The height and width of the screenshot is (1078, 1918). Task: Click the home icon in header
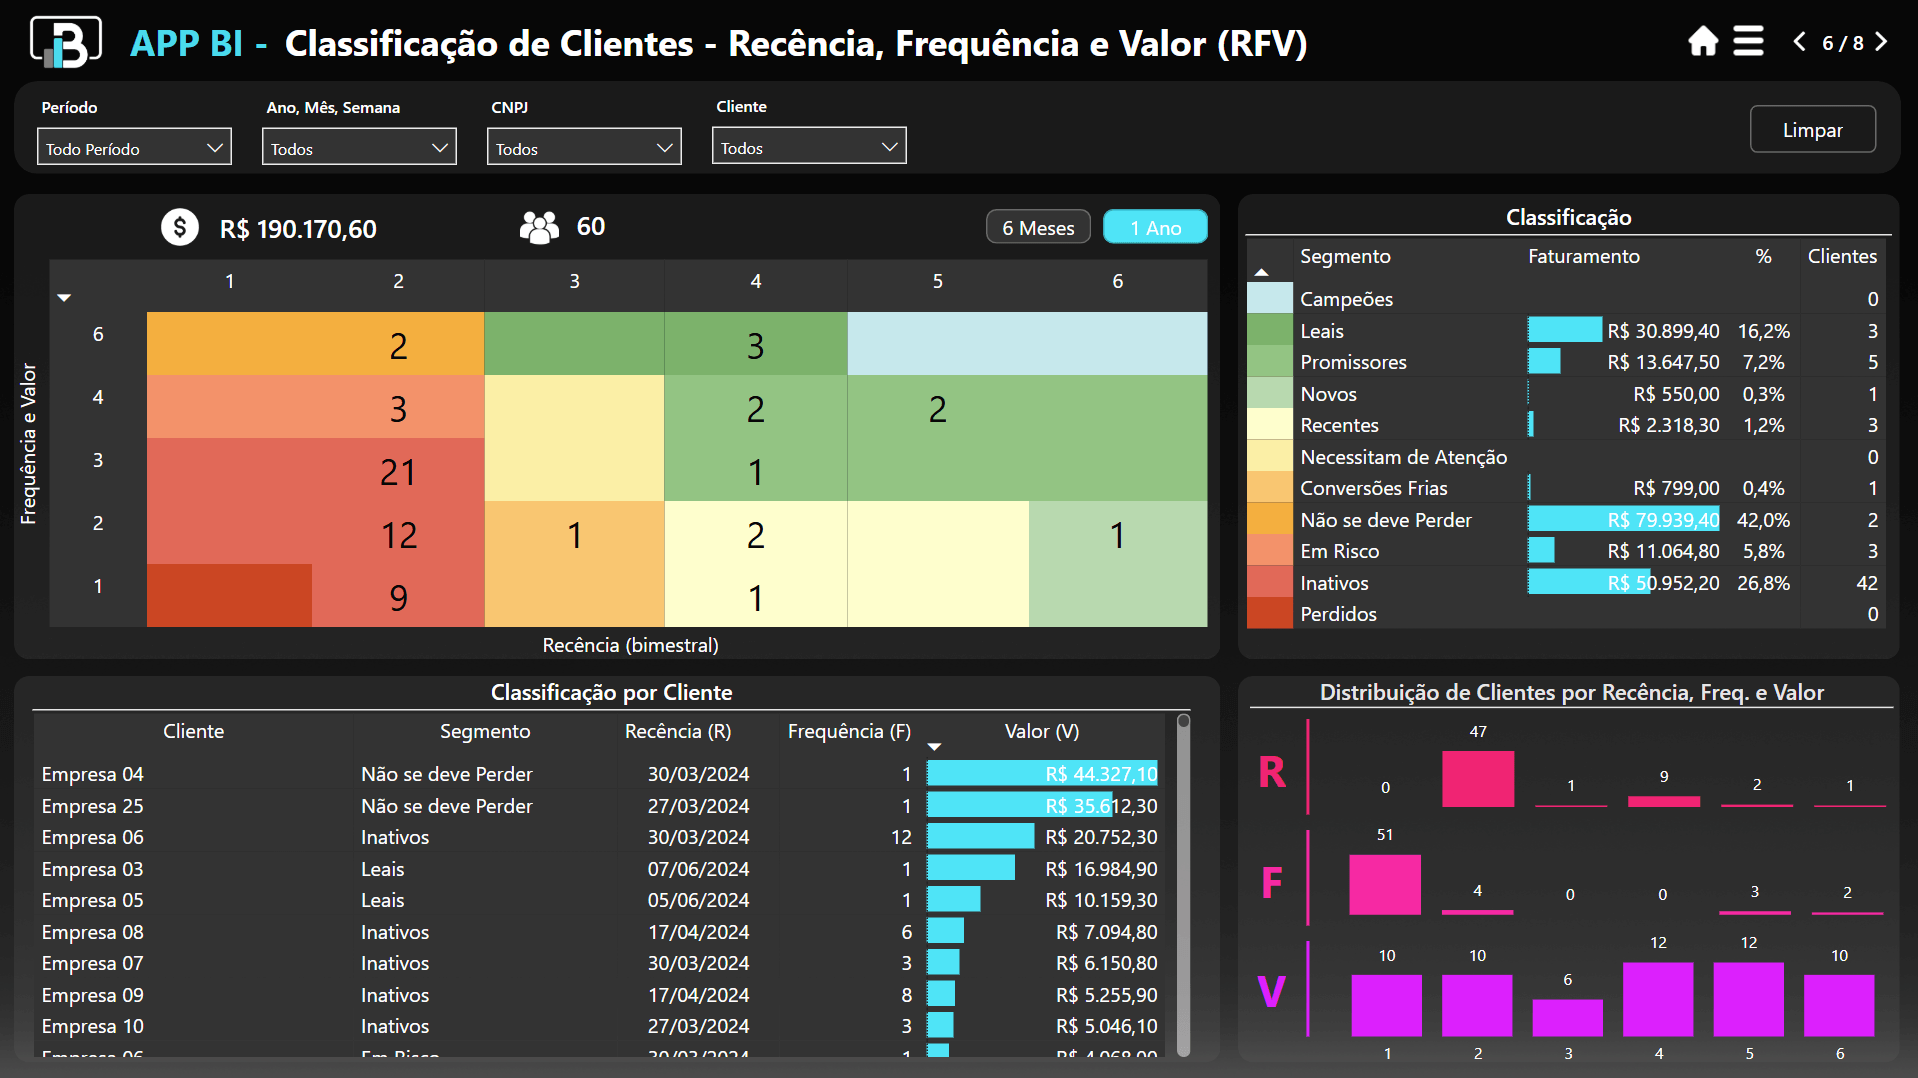(1702, 42)
